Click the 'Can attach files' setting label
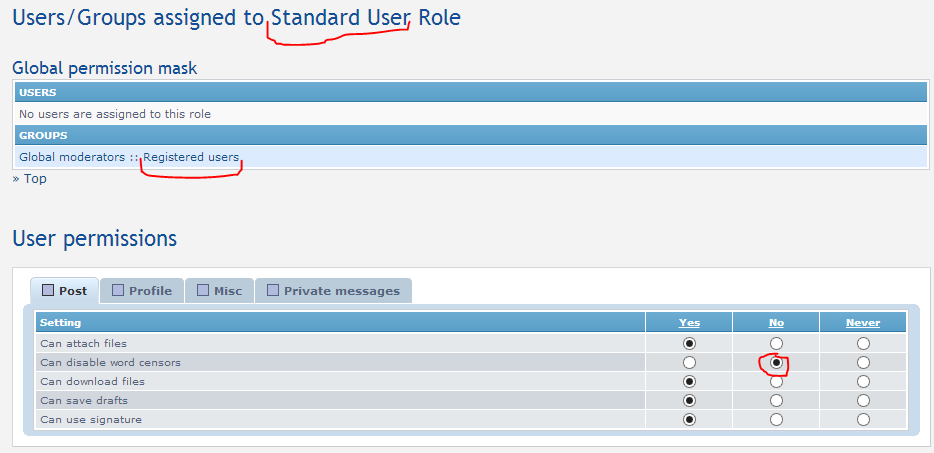Image resolution: width=934 pixels, height=453 pixels. tap(83, 343)
